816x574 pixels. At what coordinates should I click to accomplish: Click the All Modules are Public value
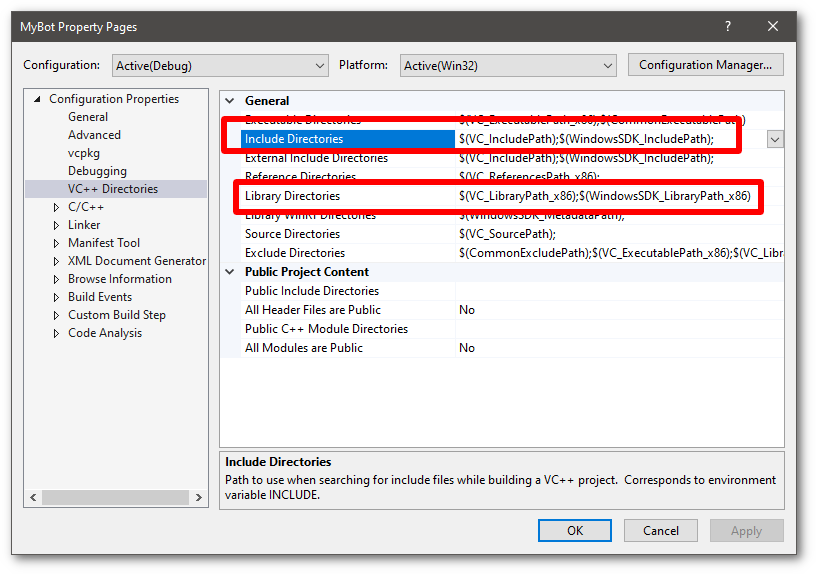[467, 348]
